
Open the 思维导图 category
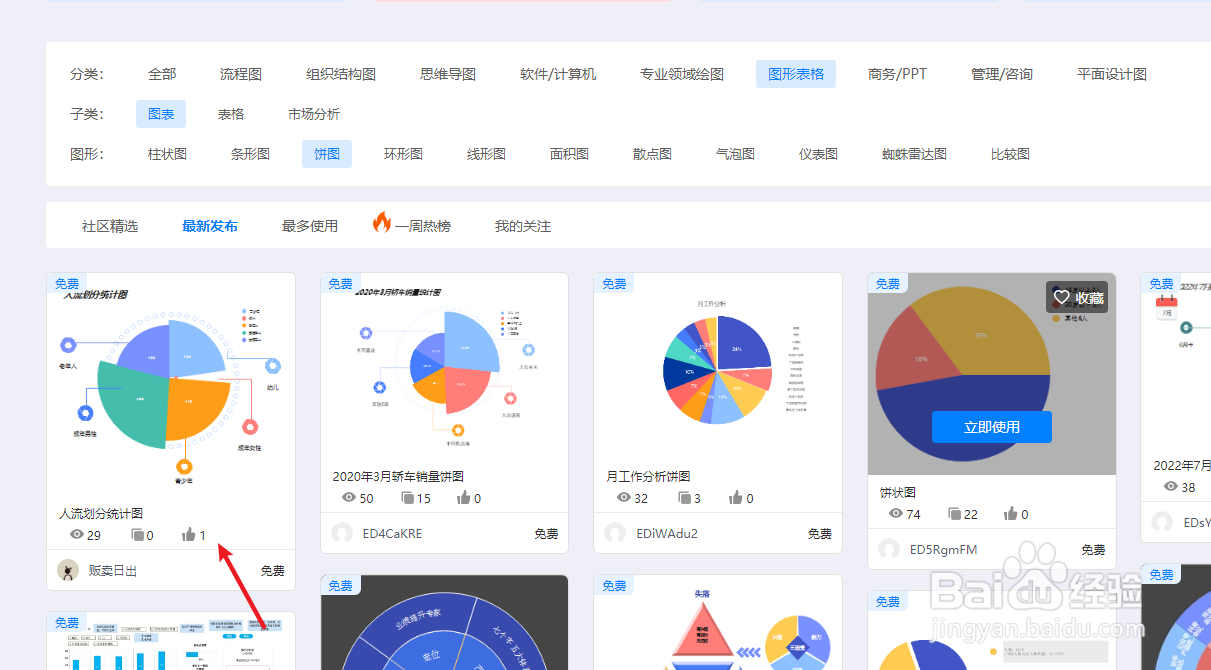[x=447, y=73]
